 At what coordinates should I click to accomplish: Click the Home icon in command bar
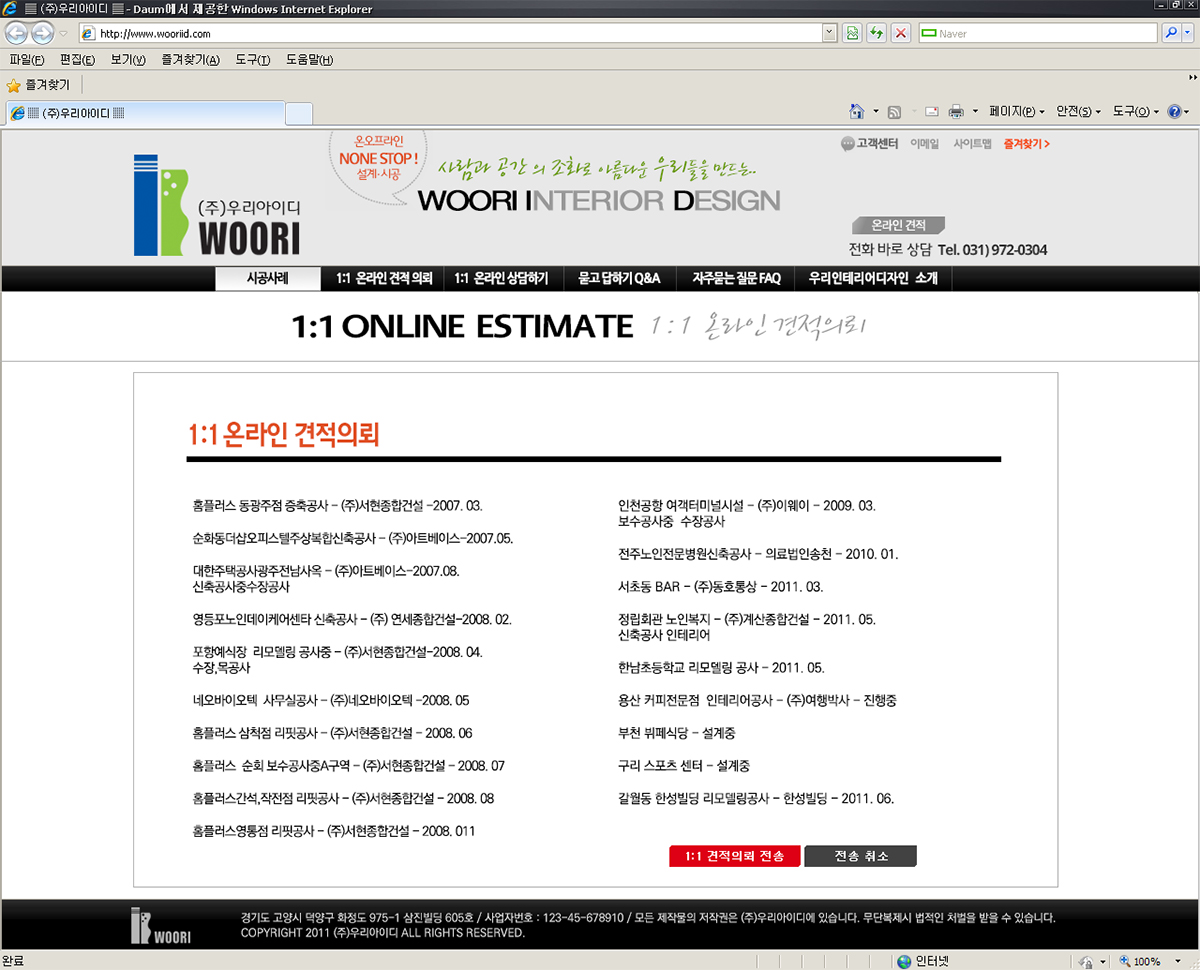[x=856, y=111]
